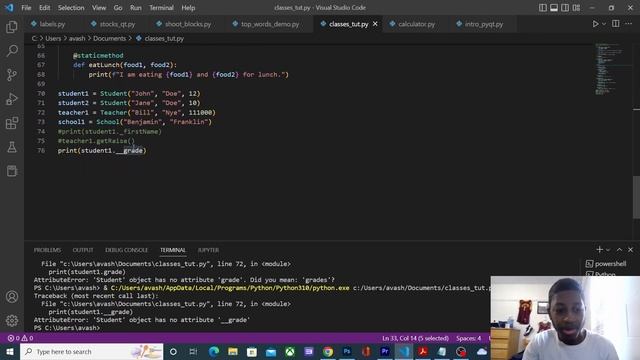Toggle the bottom panel visibility
This screenshot has height=360, width=640.
coord(554,8)
